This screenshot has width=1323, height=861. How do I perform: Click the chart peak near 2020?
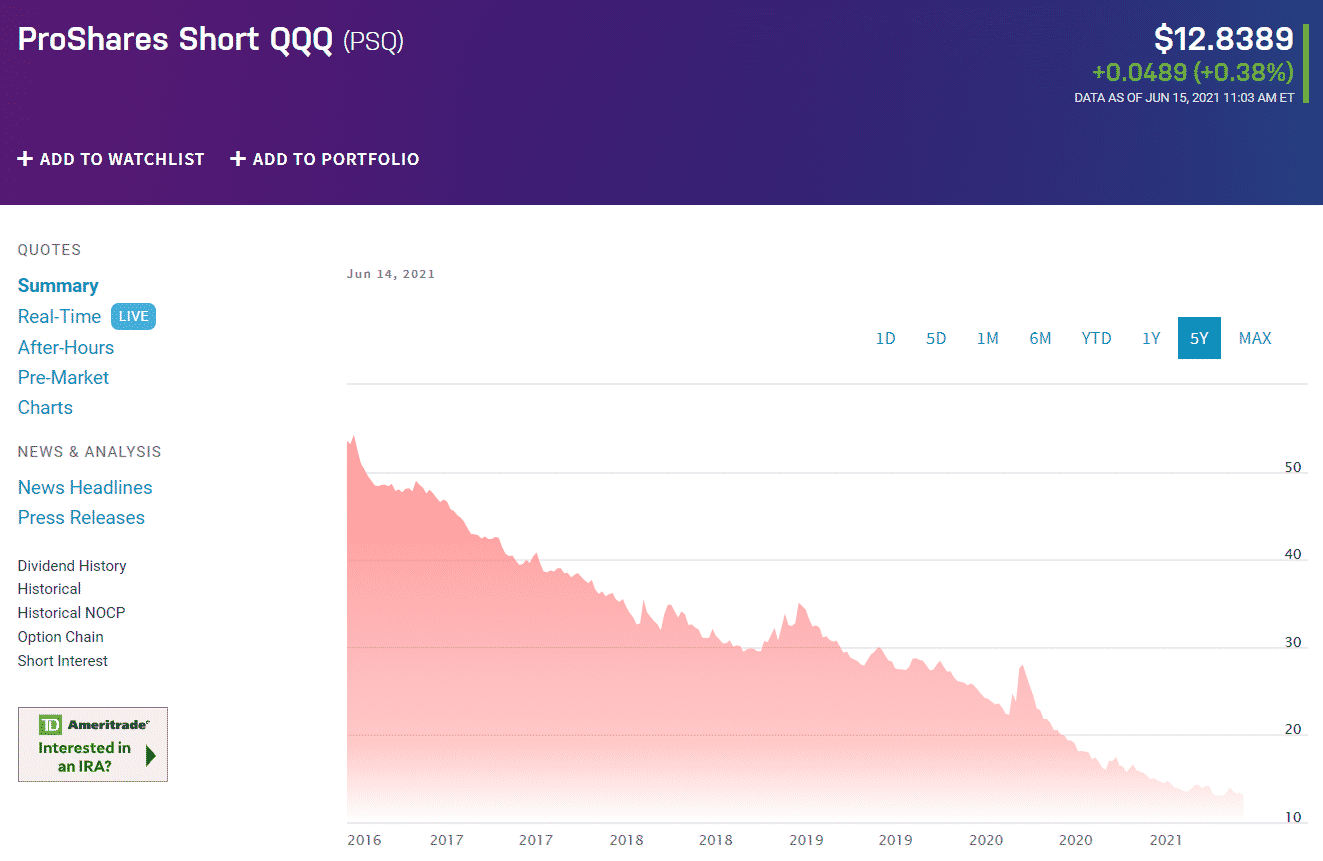[1022, 667]
